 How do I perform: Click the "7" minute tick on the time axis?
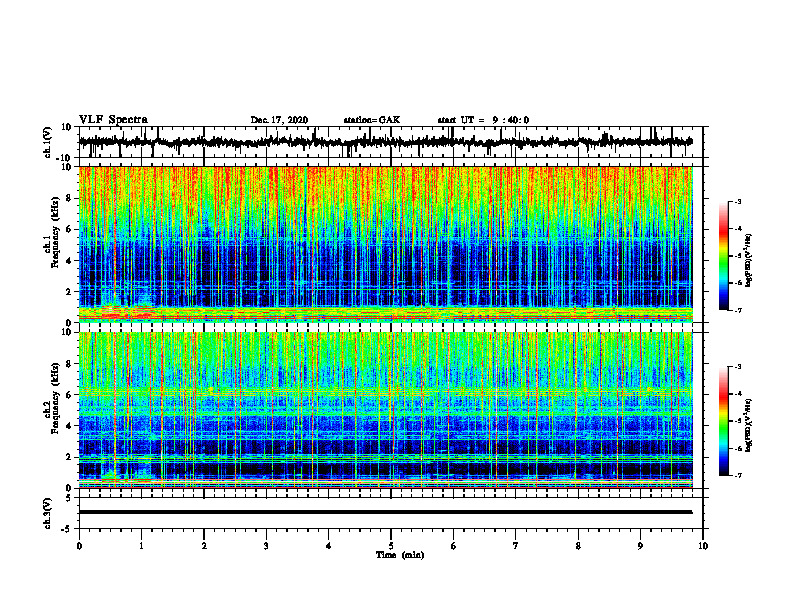(x=516, y=546)
